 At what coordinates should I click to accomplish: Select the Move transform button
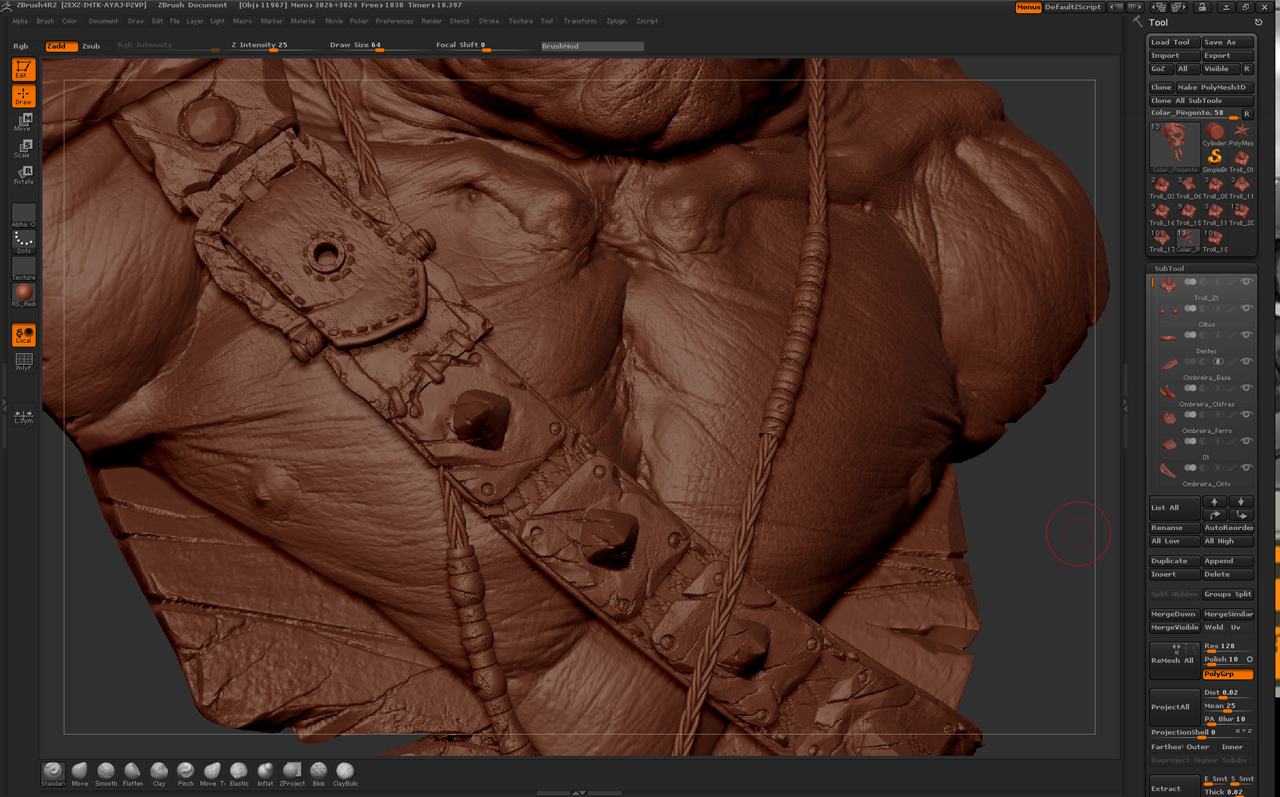[23, 123]
